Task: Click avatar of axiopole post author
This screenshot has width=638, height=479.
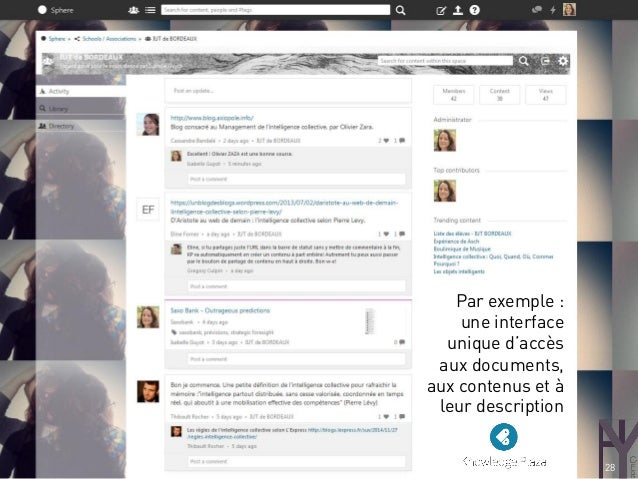Action: click(x=148, y=124)
